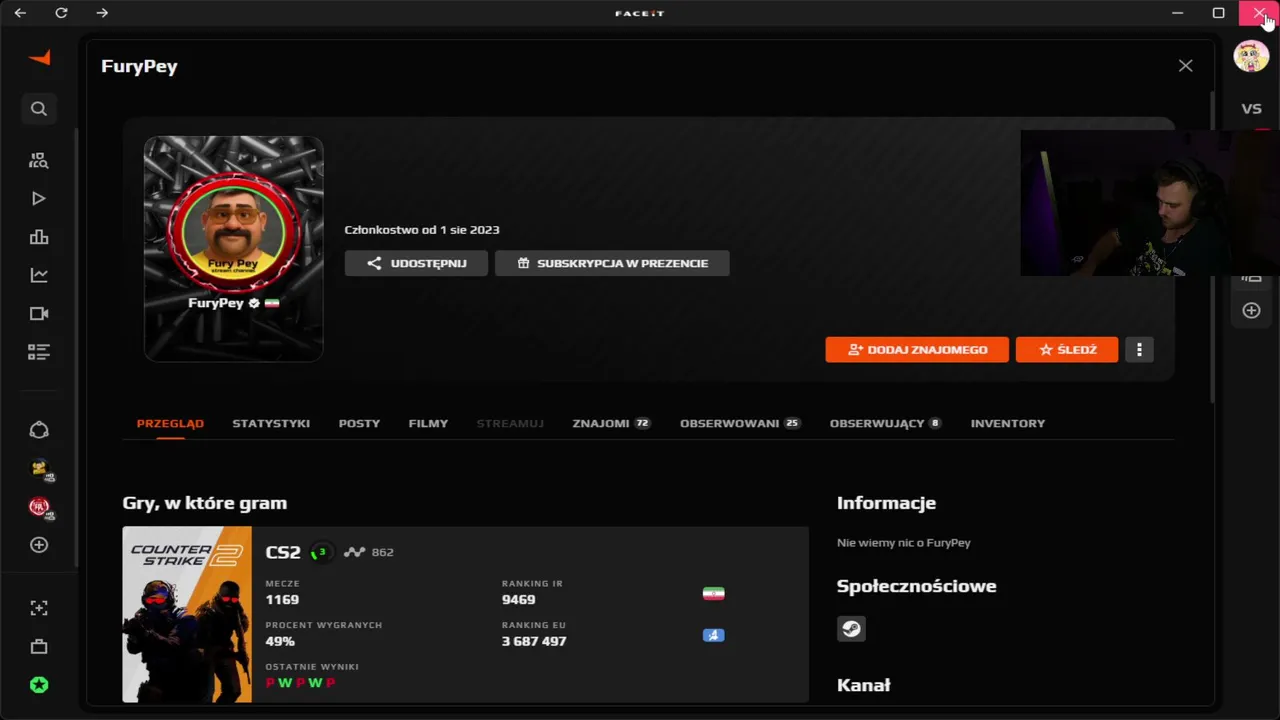Open the Steam social link icon

click(851, 629)
